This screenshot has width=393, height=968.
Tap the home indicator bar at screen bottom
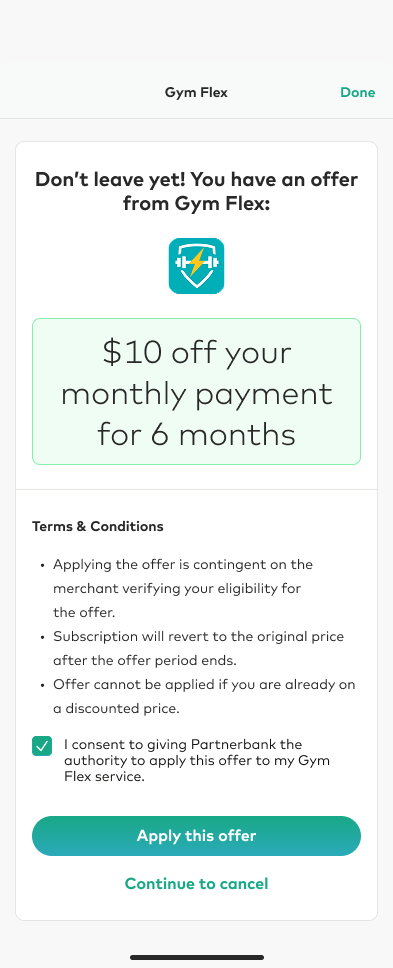coord(197,958)
